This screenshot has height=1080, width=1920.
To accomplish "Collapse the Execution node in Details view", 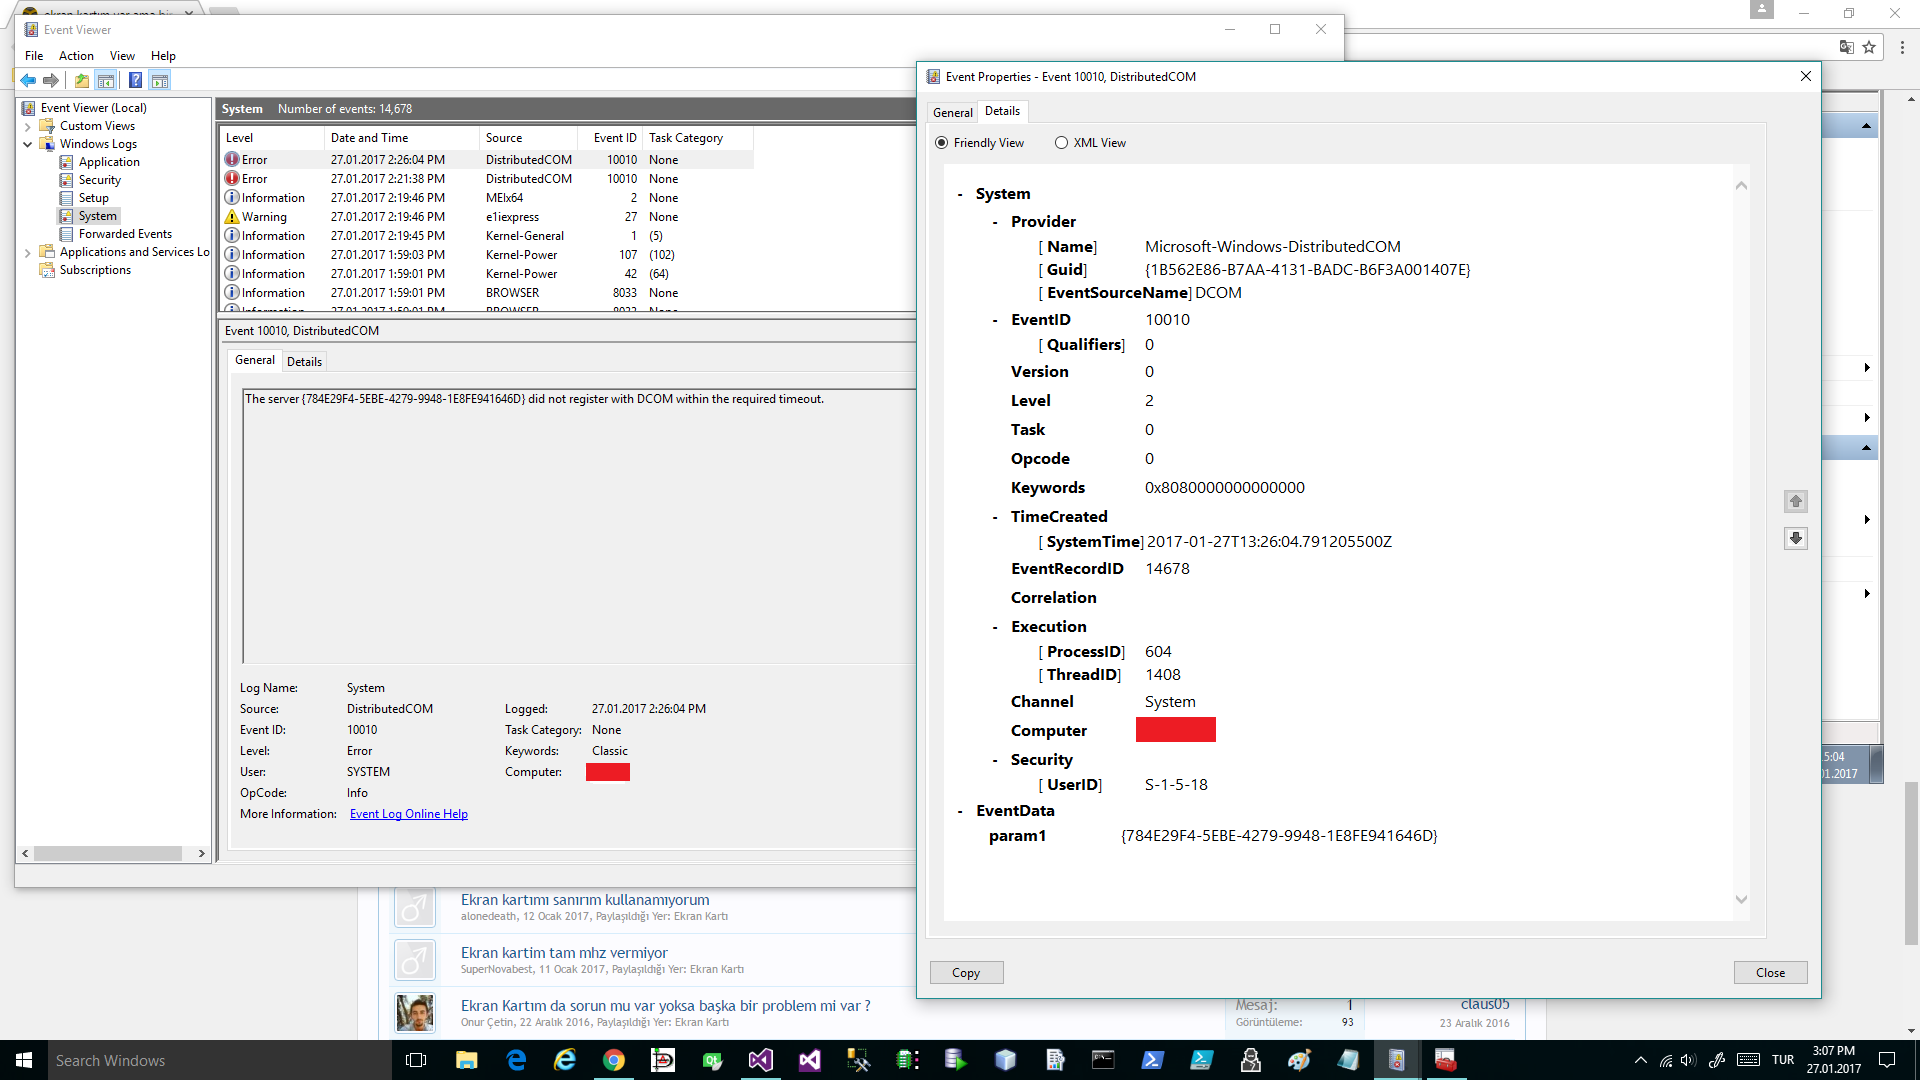I will 995,628.
